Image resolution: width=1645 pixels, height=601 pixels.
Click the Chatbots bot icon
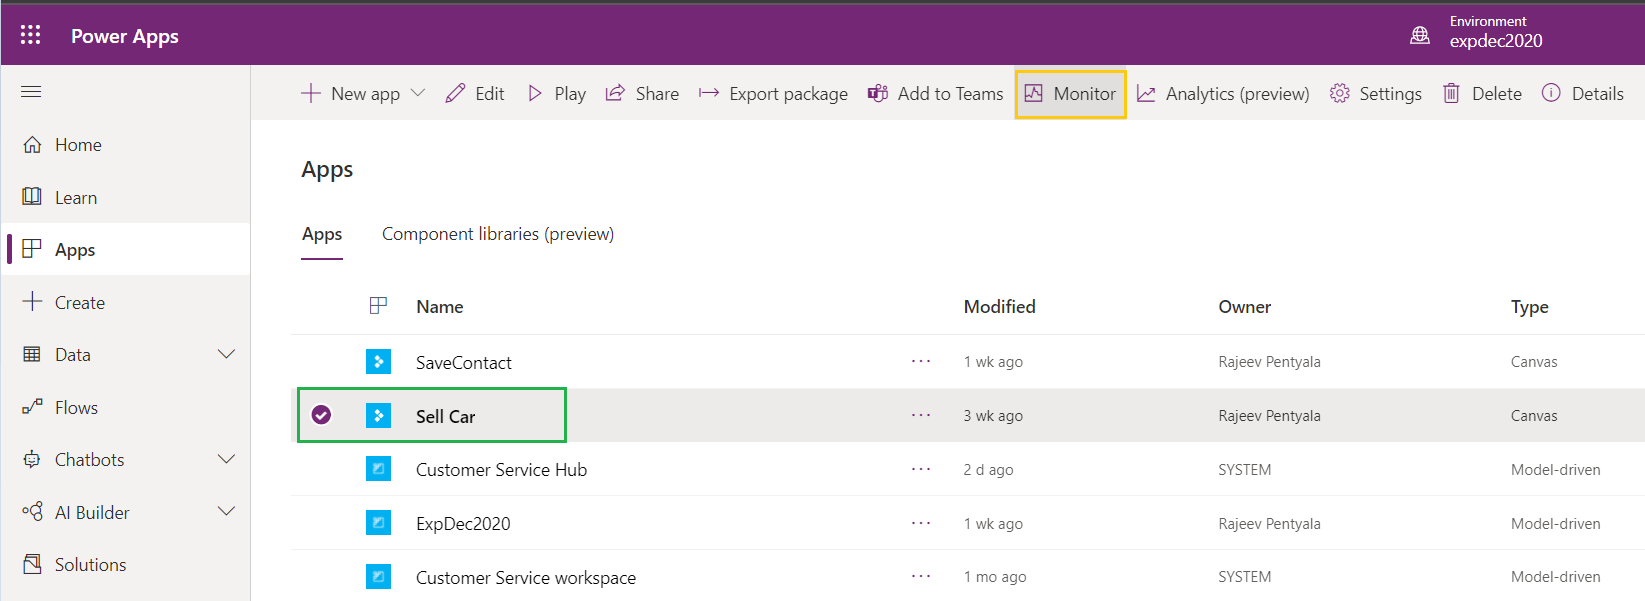pyautogui.click(x=32, y=459)
